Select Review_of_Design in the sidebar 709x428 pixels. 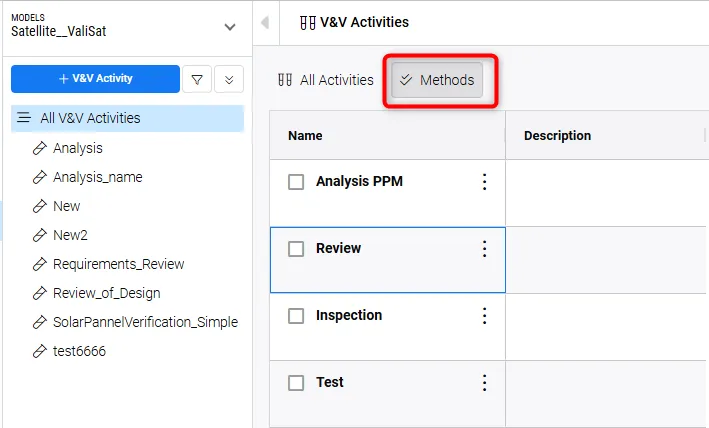(x=106, y=293)
